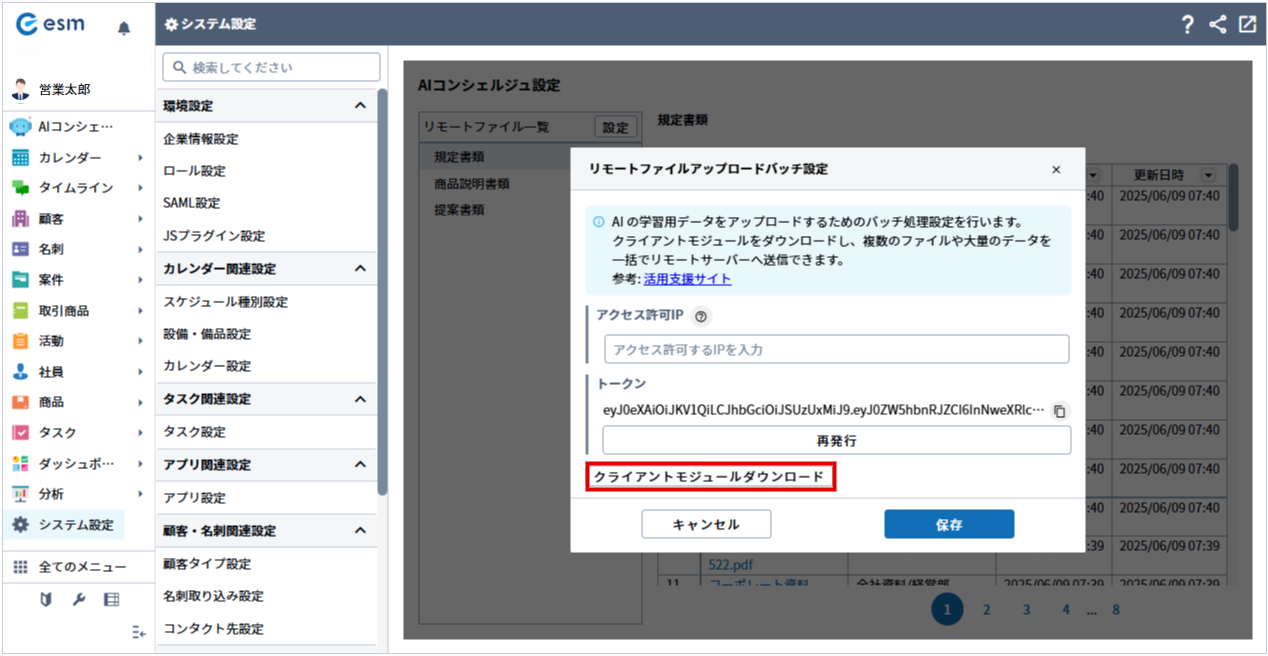
Task: Click the 保存 button
Action: pyautogui.click(x=949, y=525)
